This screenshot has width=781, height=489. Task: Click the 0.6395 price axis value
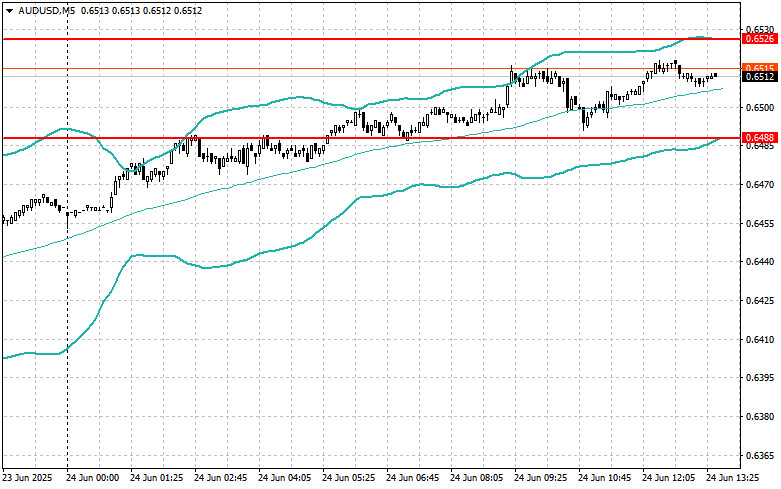click(x=760, y=378)
